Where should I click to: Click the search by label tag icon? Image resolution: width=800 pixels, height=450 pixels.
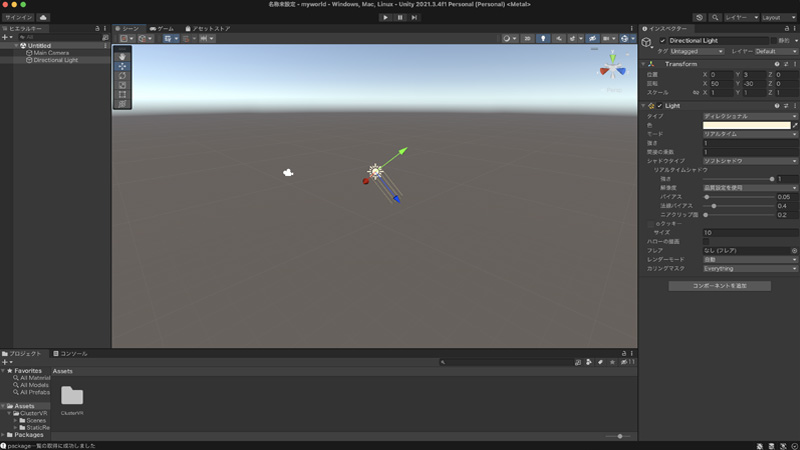coord(601,362)
